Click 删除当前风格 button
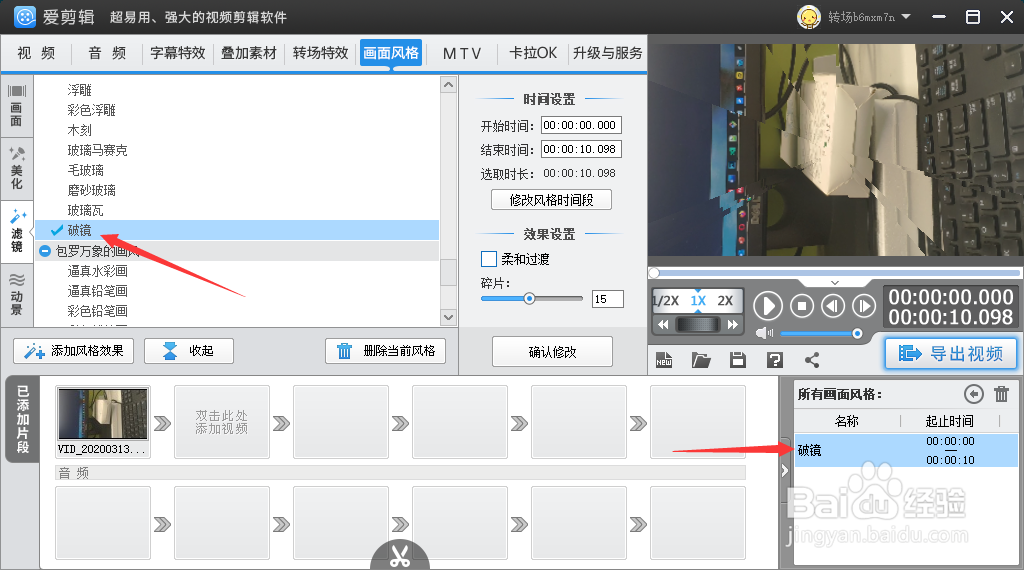 coord(385,351)
